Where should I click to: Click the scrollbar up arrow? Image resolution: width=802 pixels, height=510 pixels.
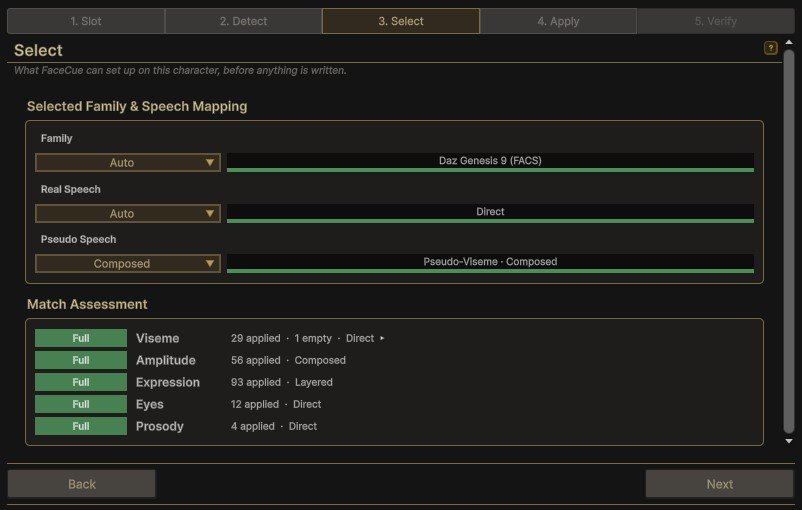[789, 42]
